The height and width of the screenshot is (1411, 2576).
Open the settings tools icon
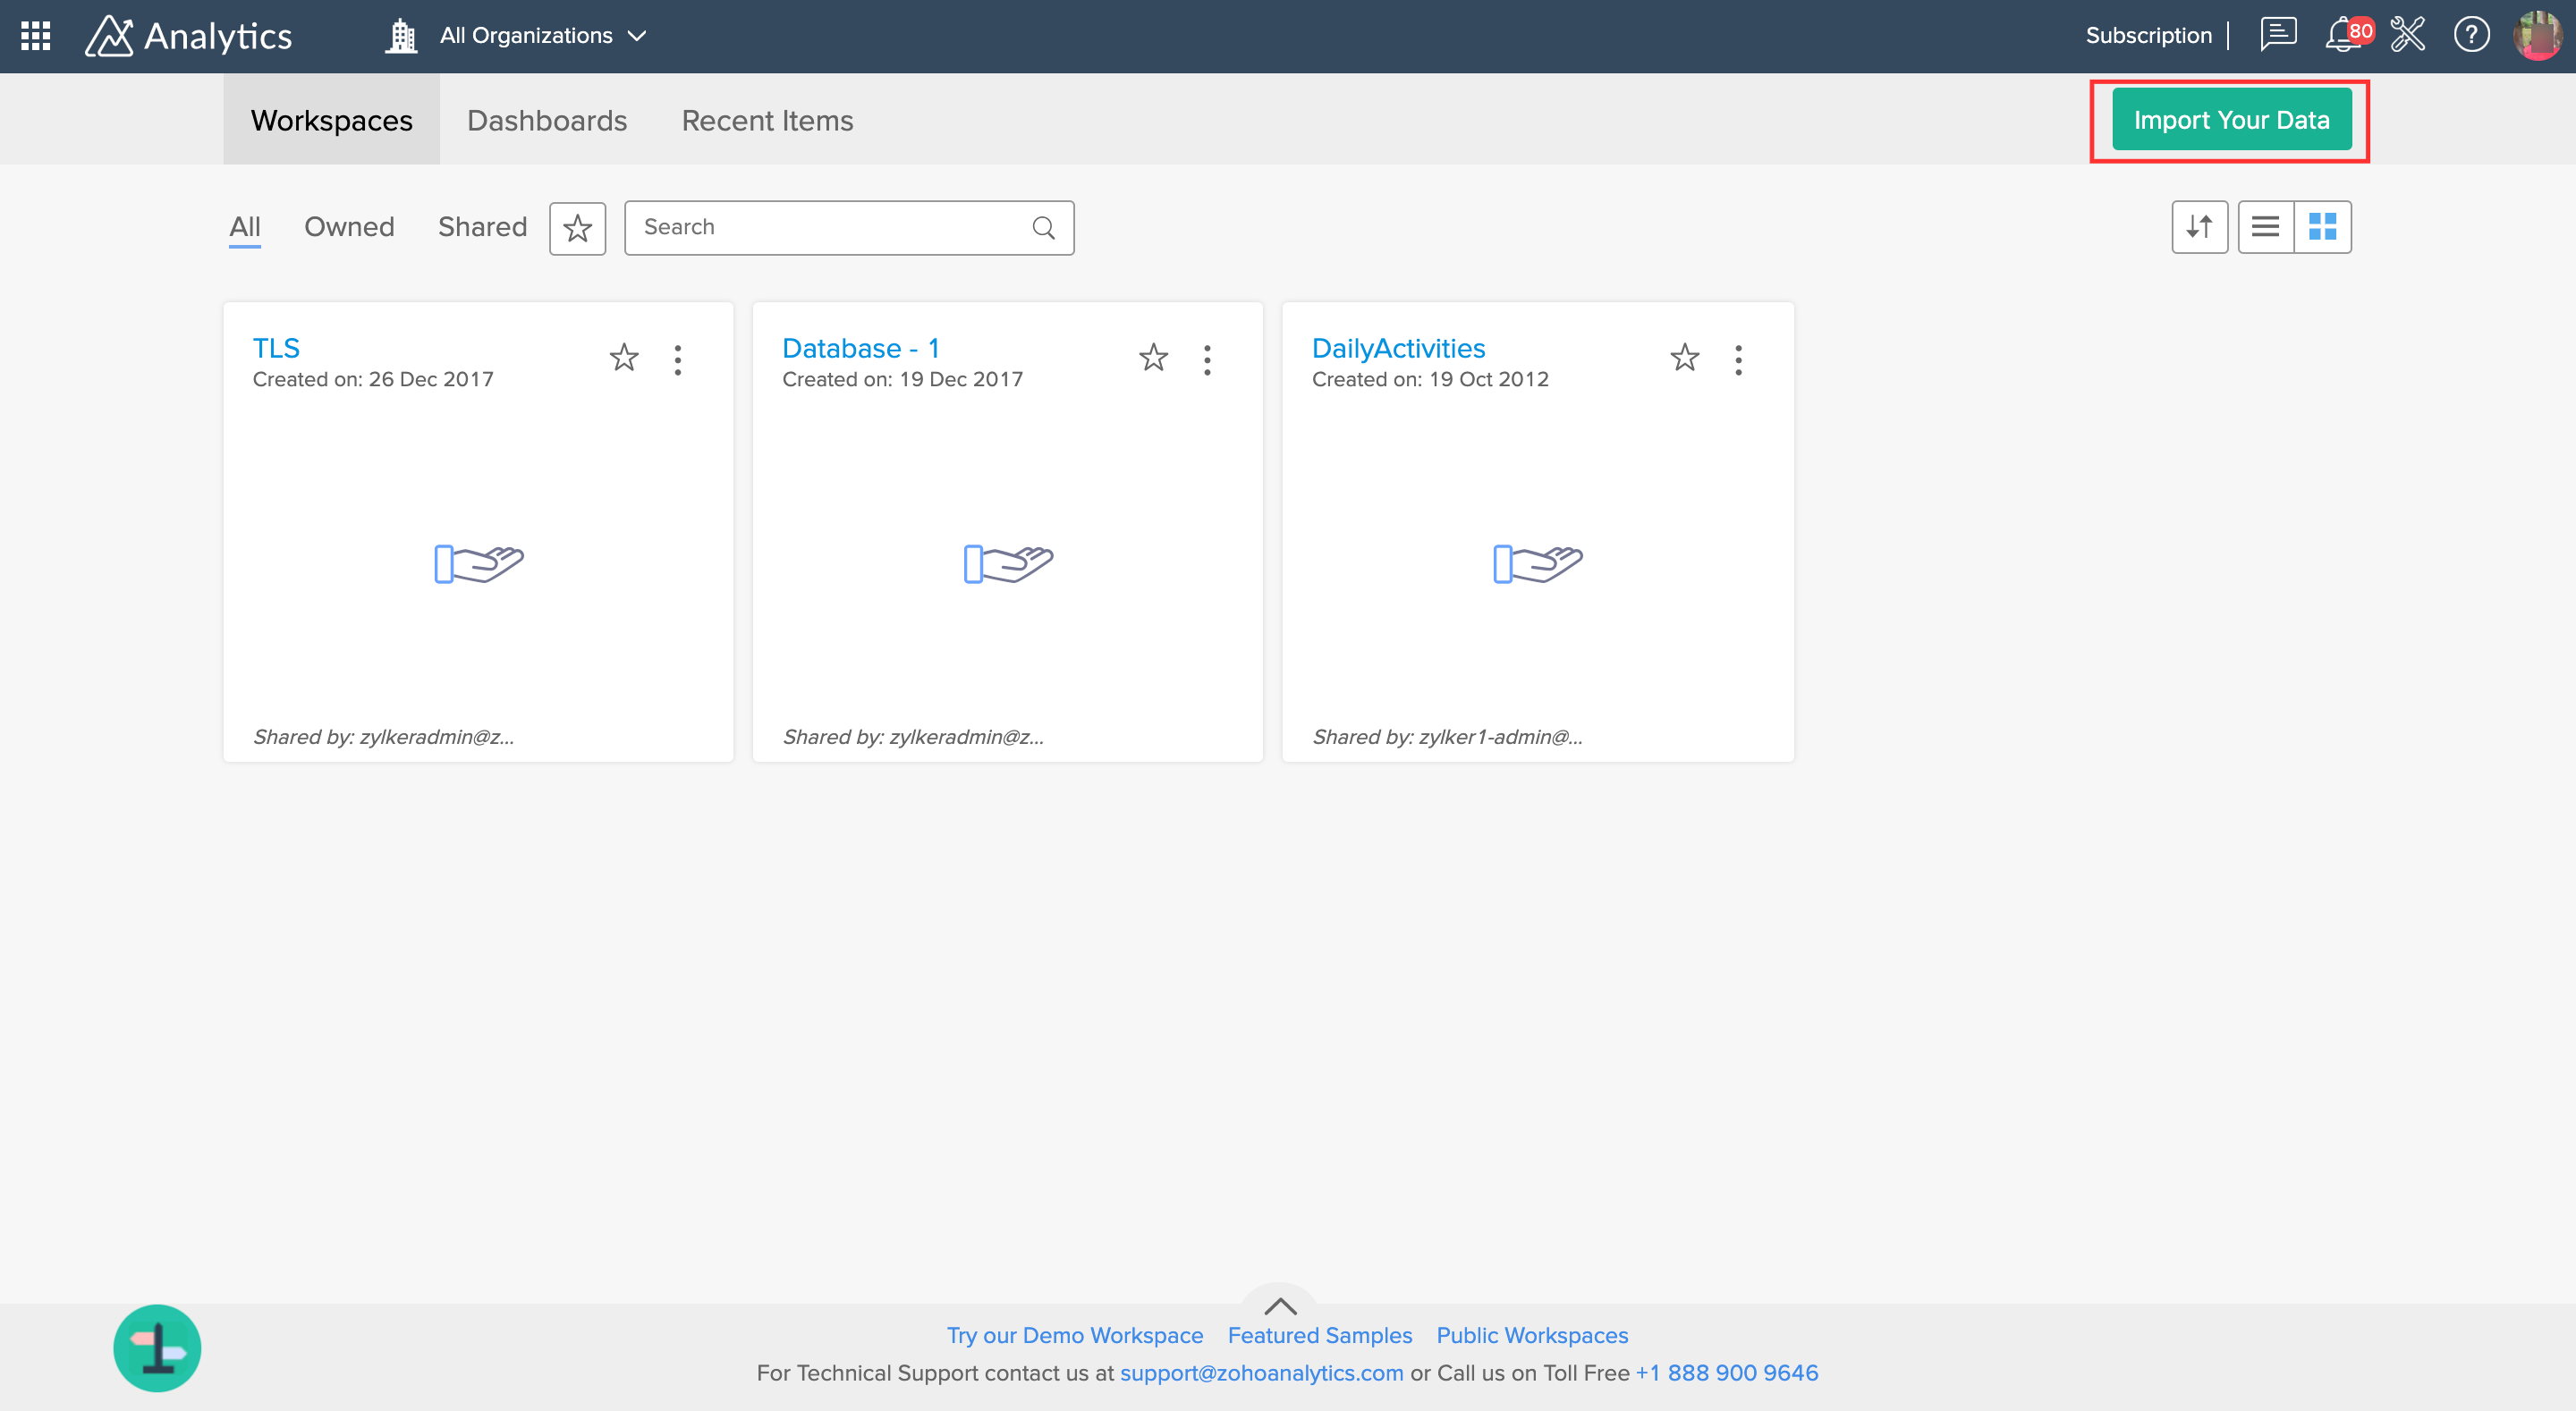tap(2407, 35)
